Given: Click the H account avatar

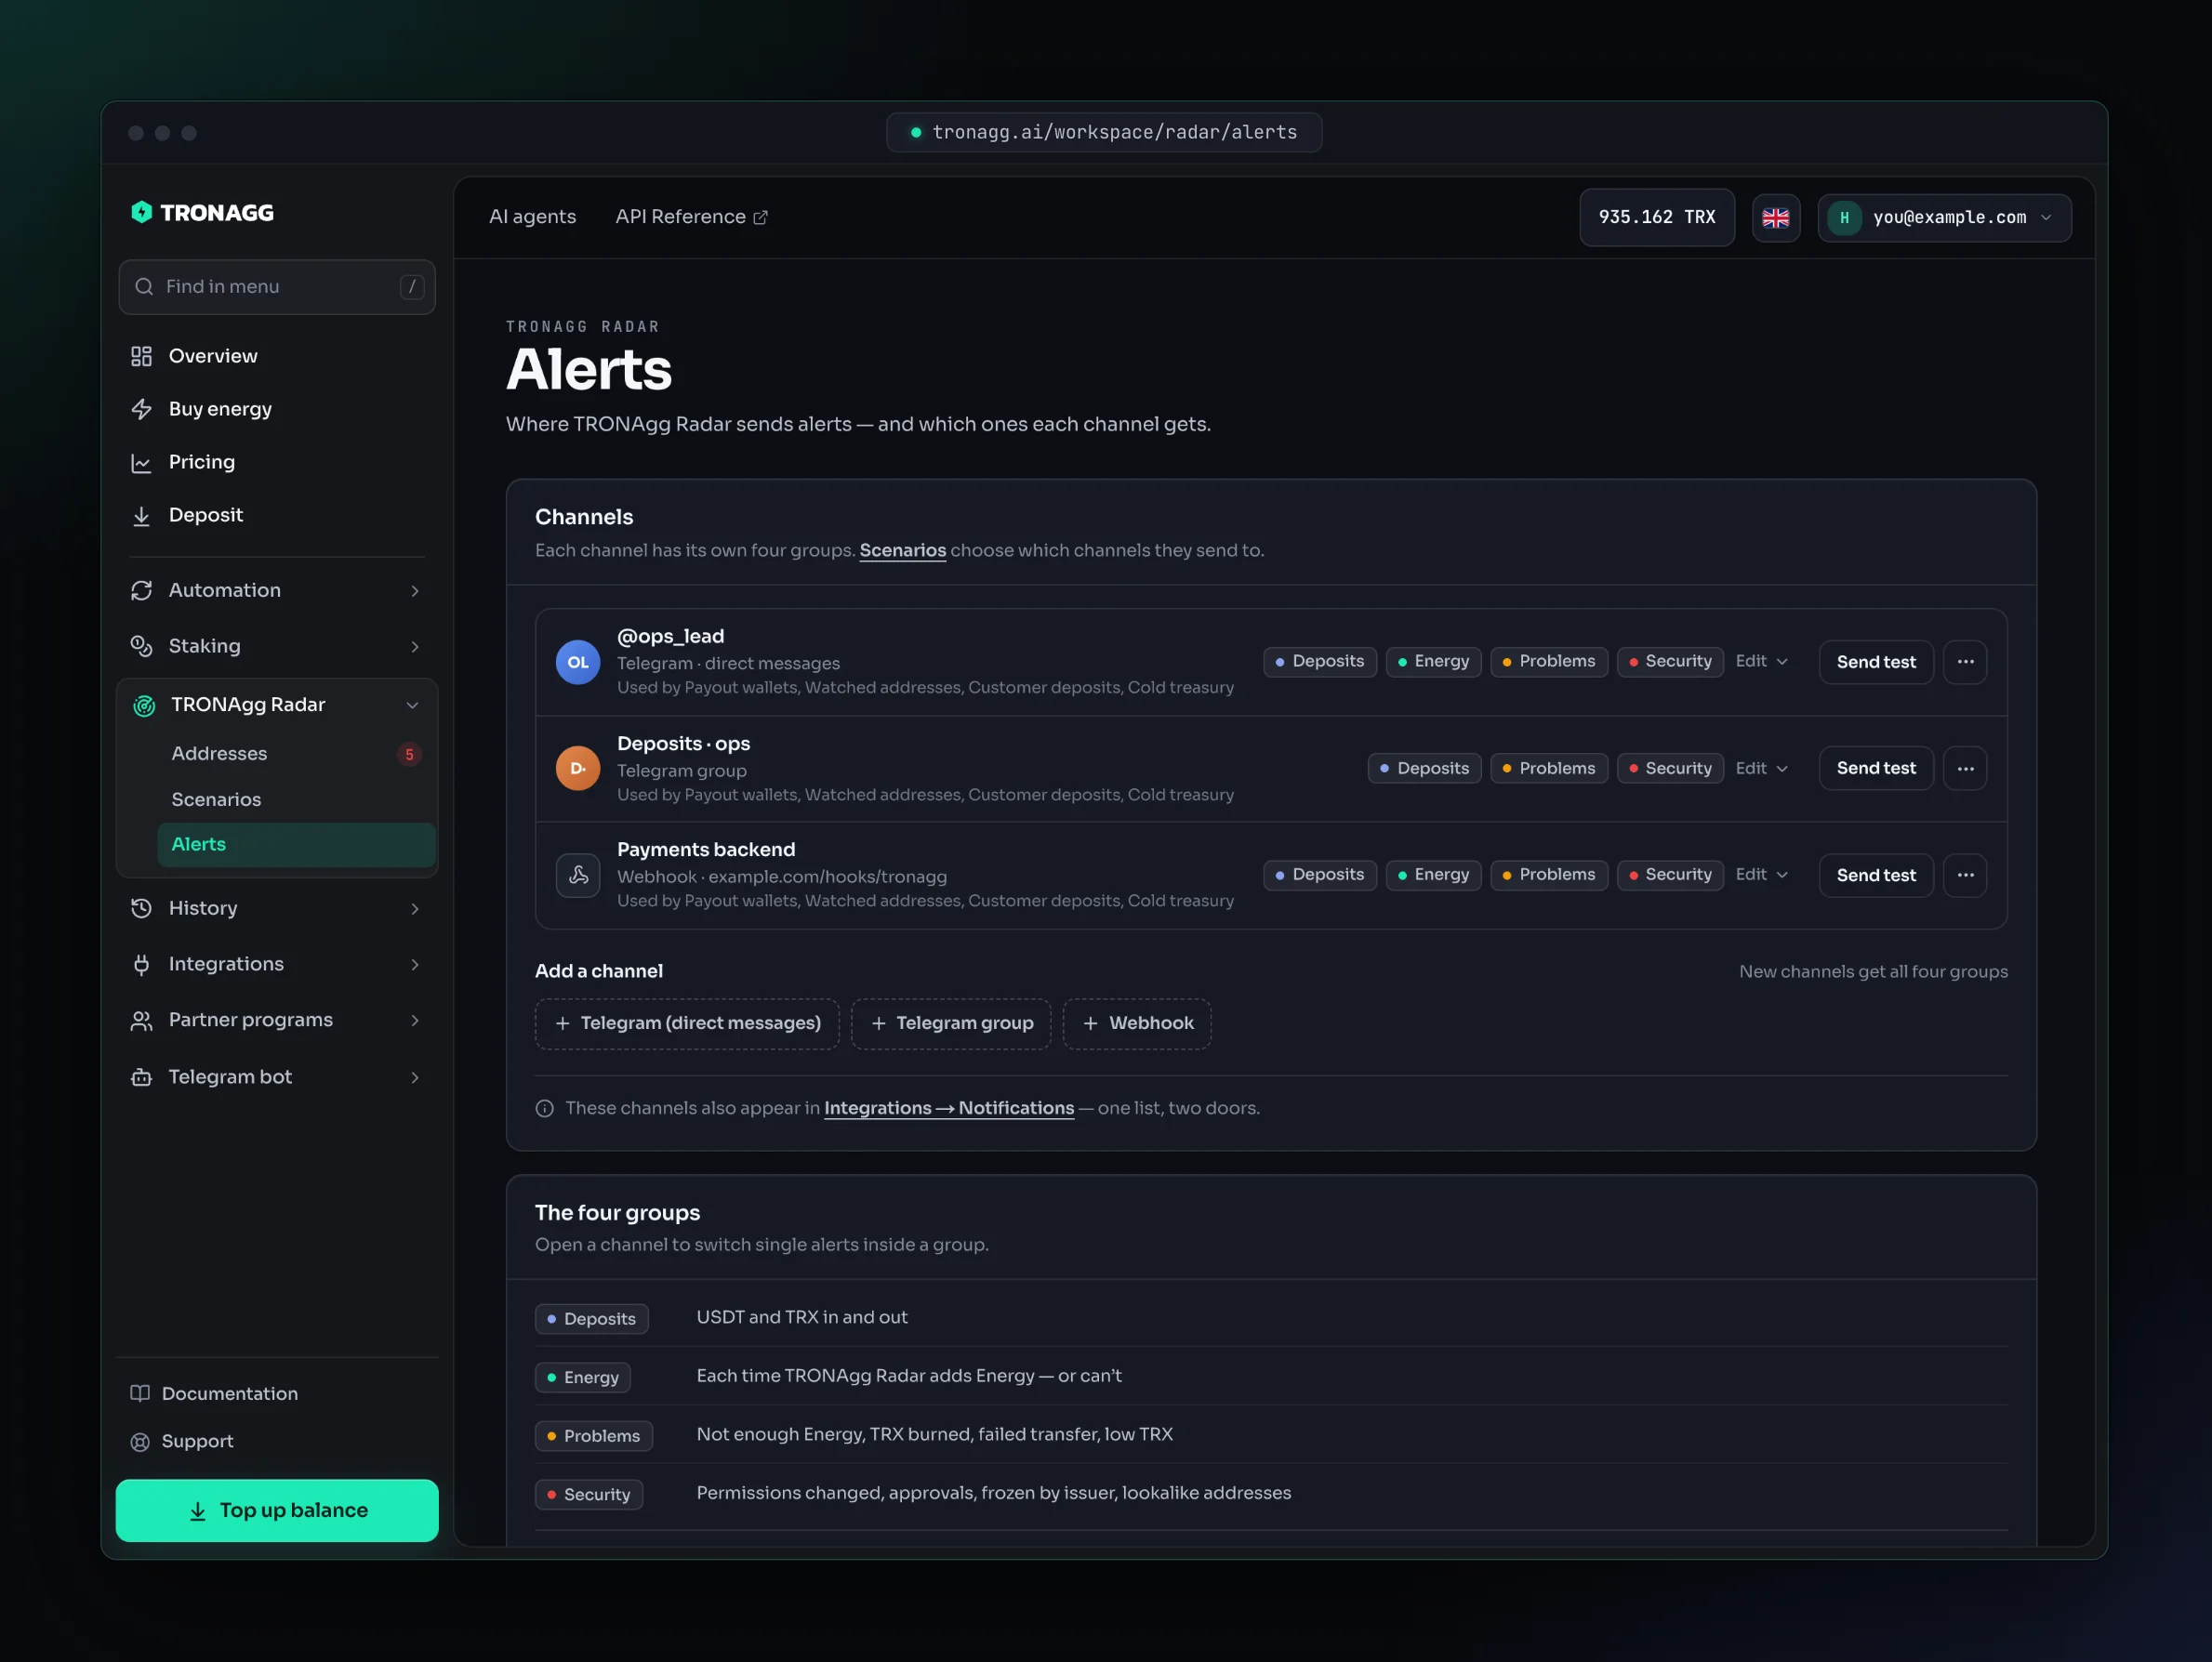Looking at the screenshot, I should pos(1844,217).
